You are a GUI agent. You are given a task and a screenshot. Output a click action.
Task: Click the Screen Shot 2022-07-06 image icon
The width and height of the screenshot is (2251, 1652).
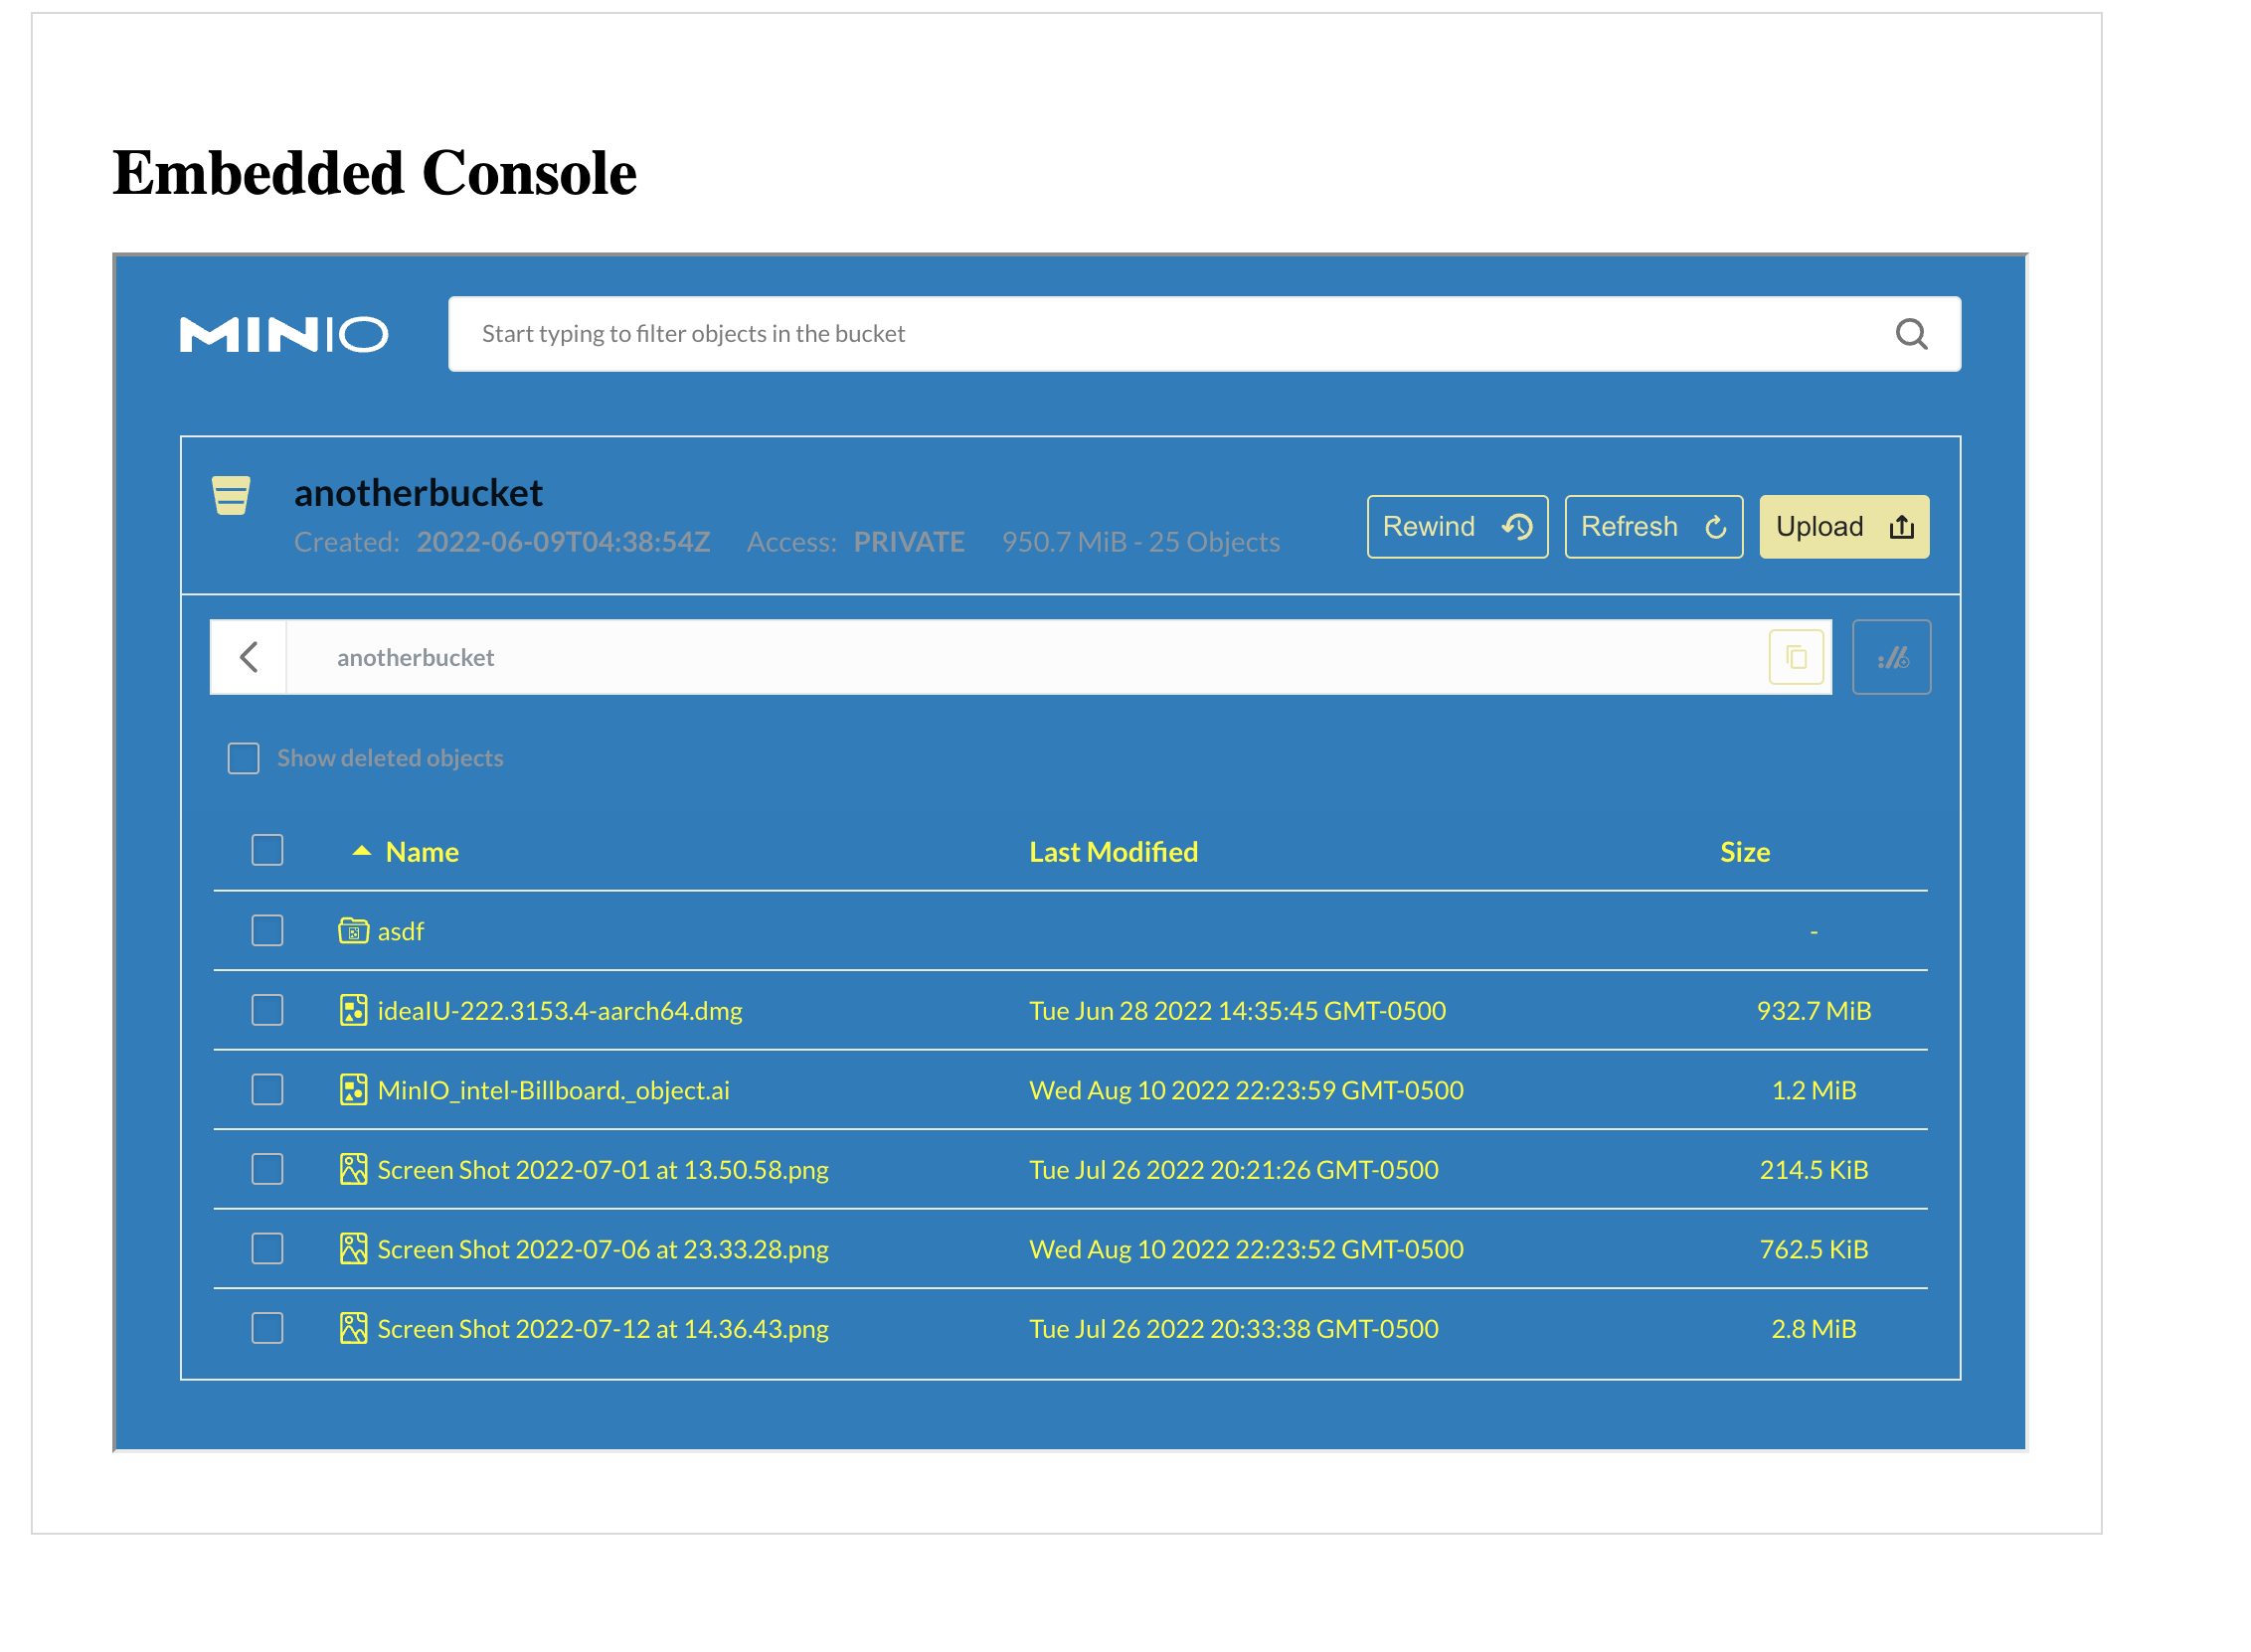(353, 1248)
